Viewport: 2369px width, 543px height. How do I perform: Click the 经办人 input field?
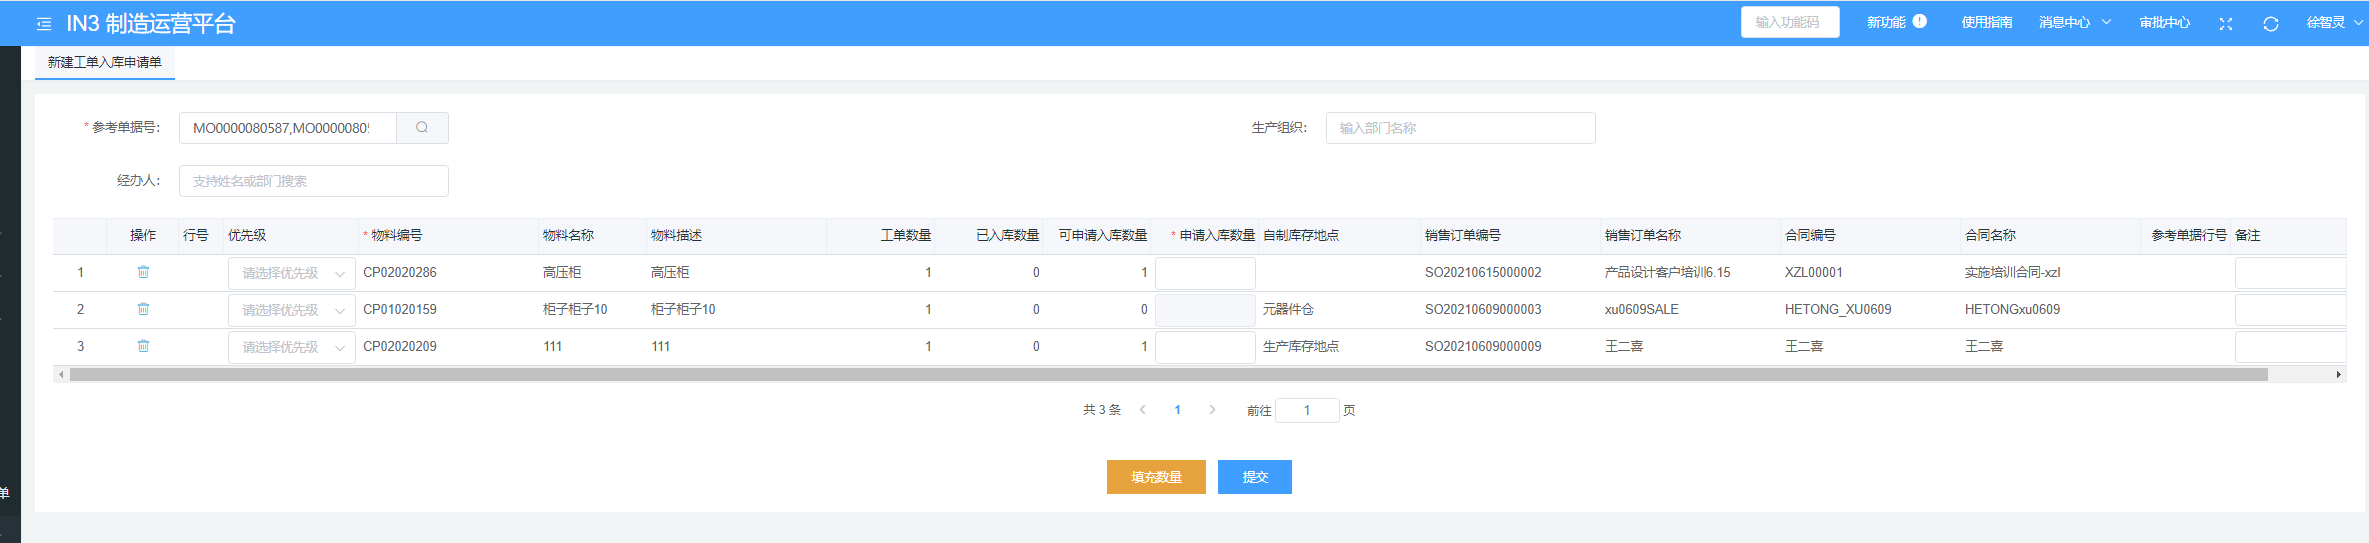click(x=313, y=181)
